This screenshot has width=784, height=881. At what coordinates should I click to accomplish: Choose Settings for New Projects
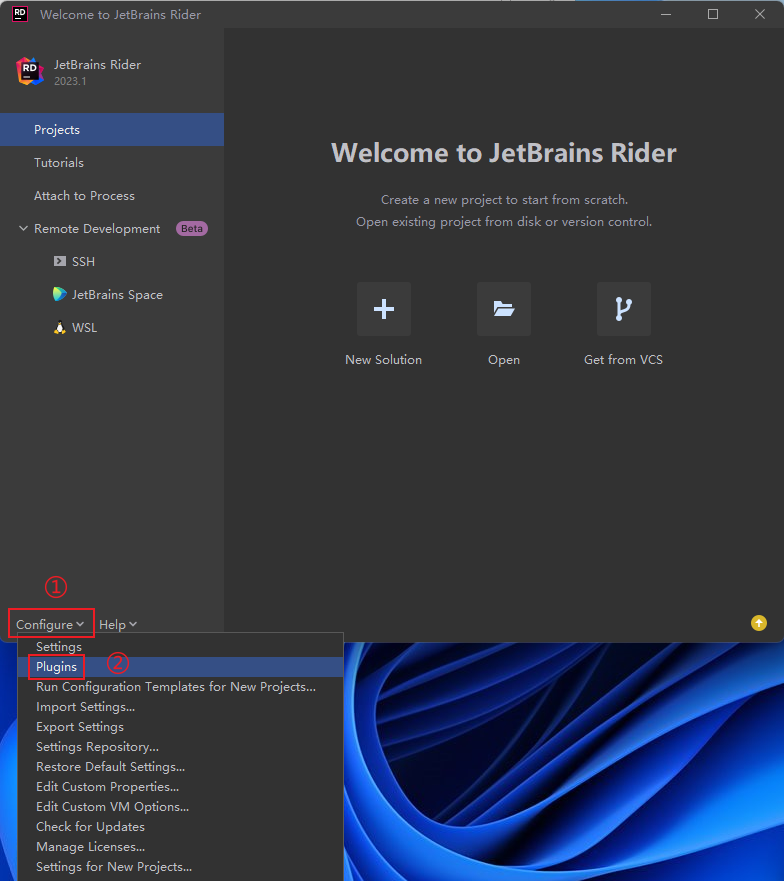[x=180, y=867]
